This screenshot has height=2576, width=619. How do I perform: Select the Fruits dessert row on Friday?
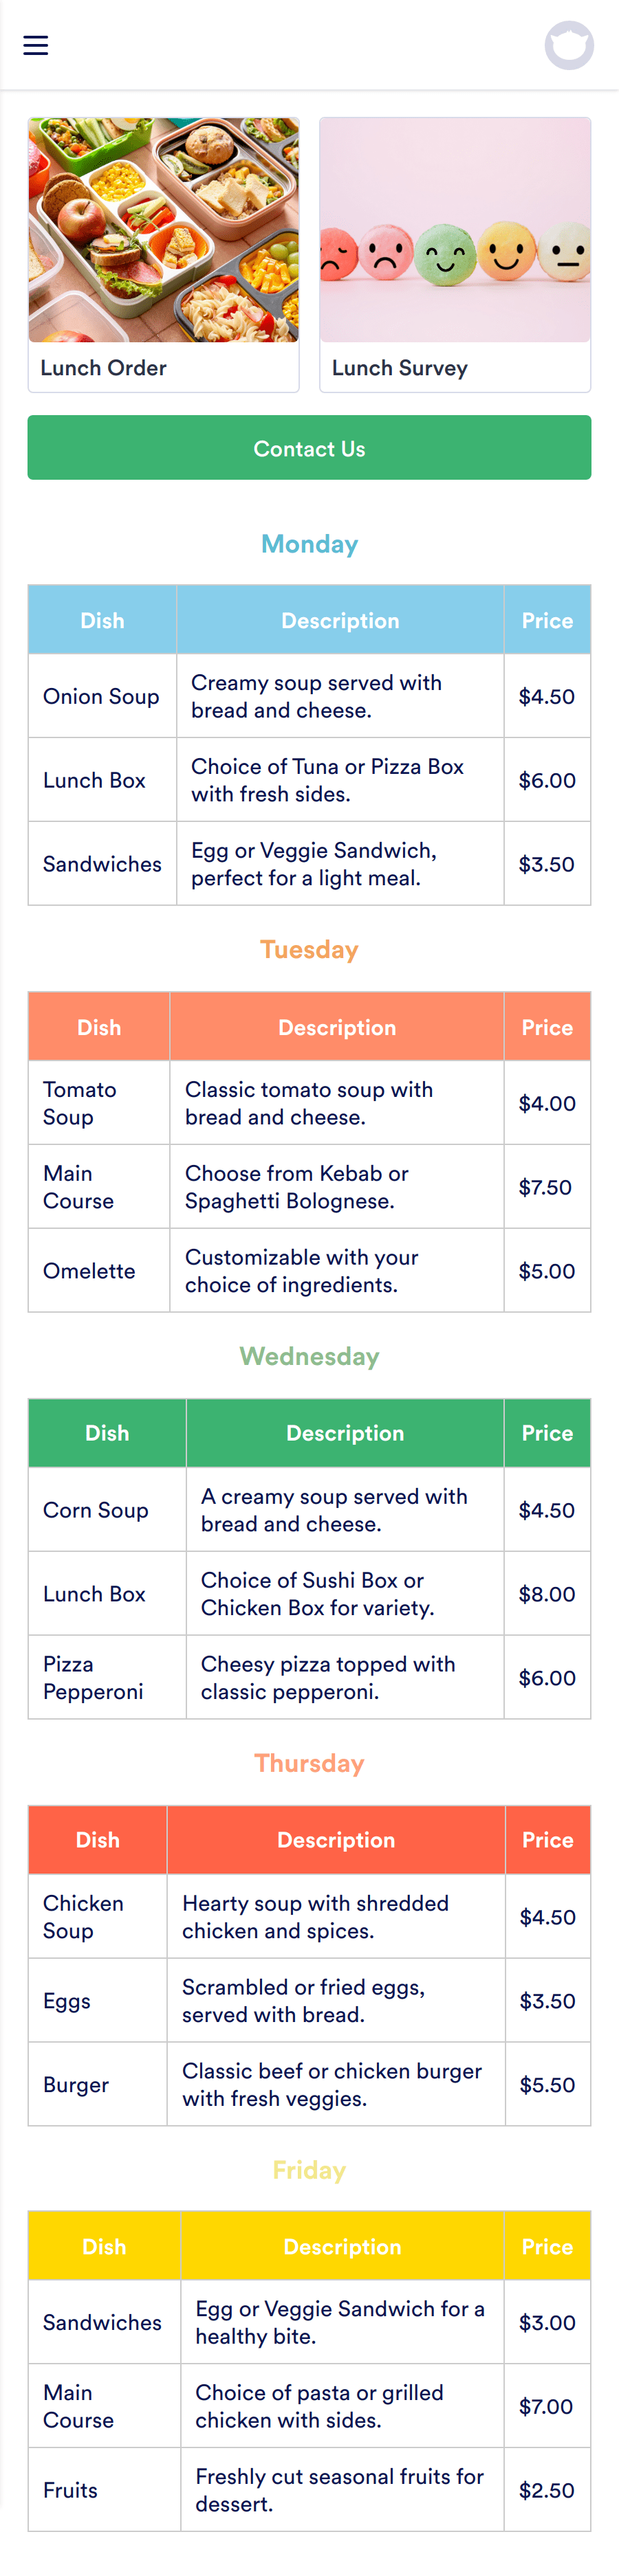tap(70, 2490)
